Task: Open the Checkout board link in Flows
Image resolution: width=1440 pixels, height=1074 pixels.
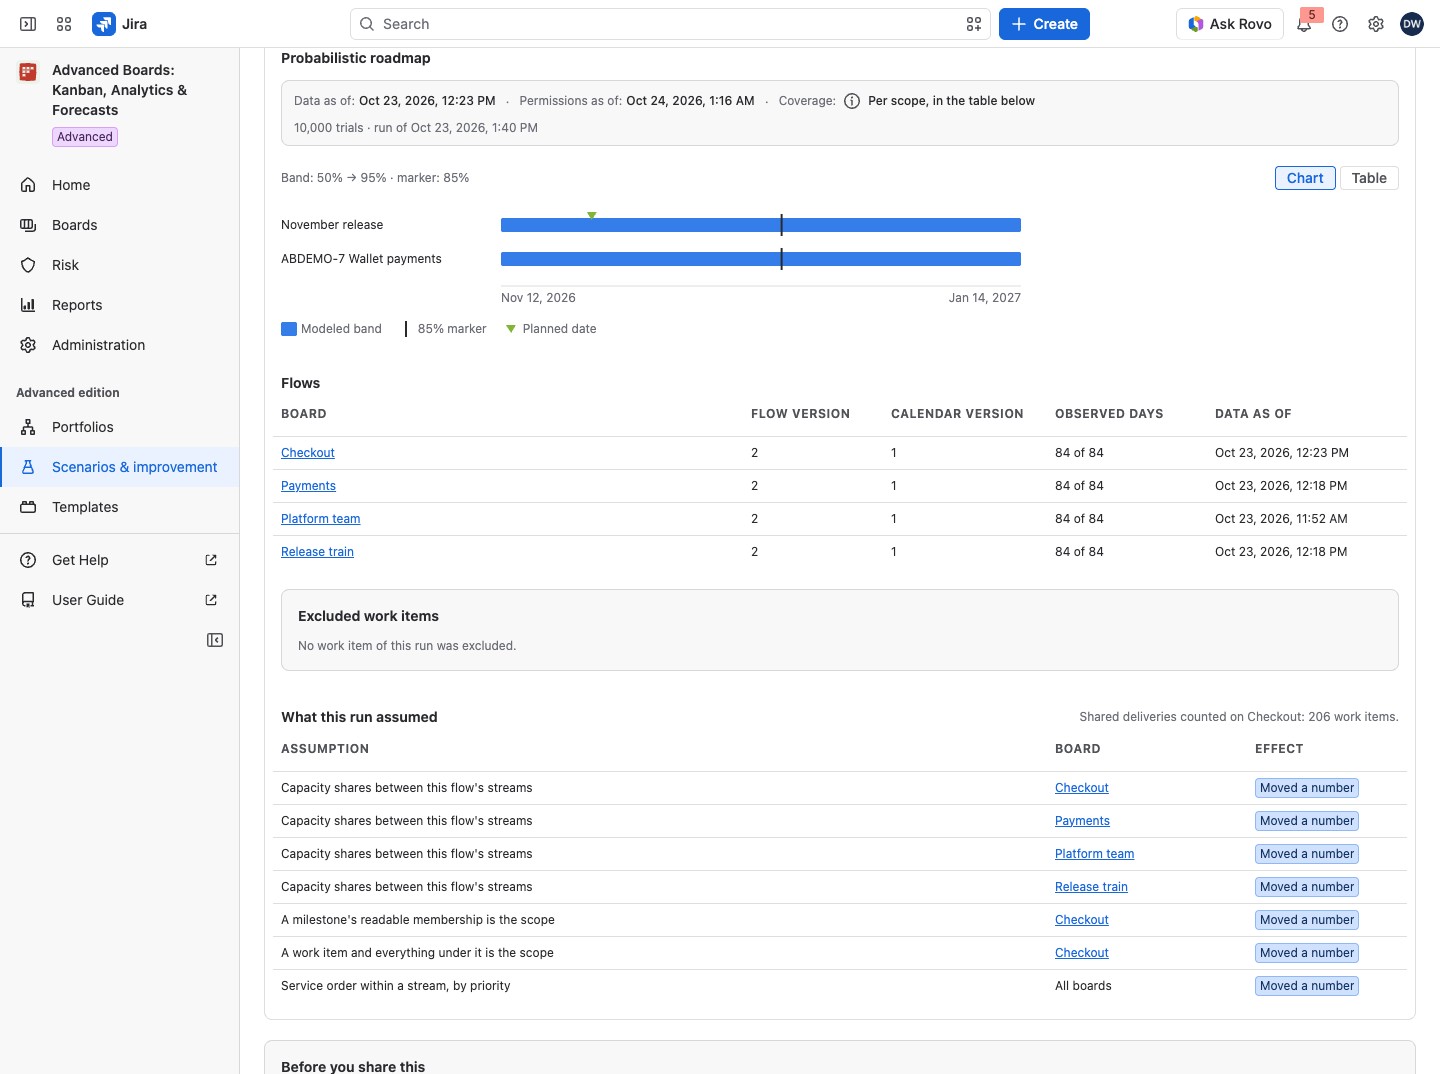Action: coord(308,453)
